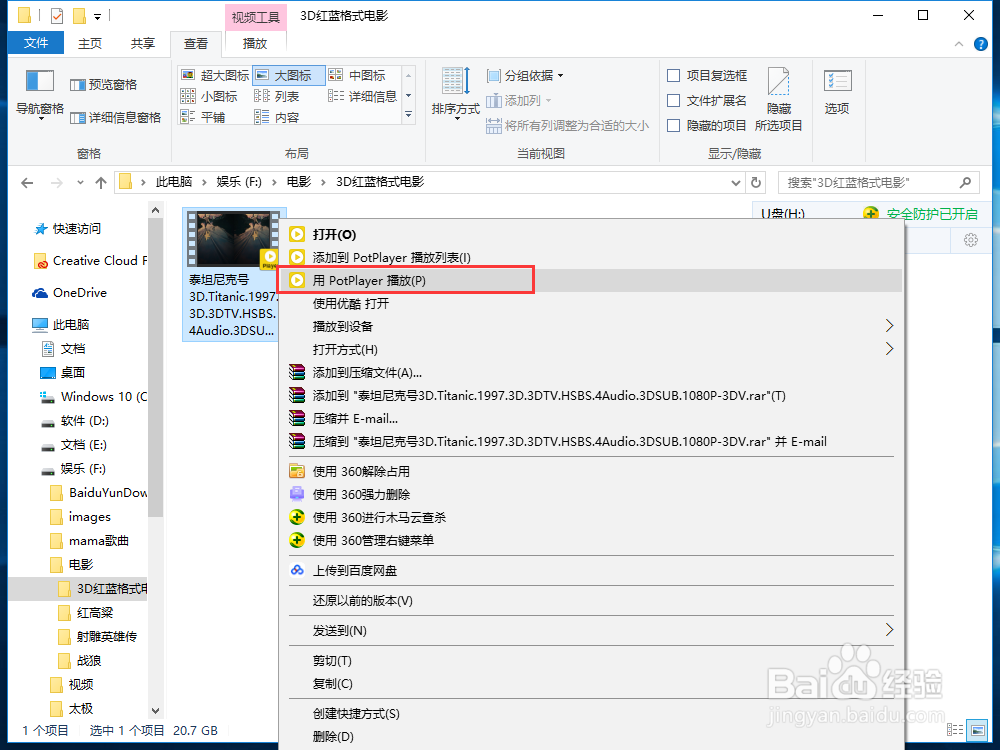Open recent locations dropdown arrow
This screenshot has height=750, width=1000.
click(x=80, y=183)
